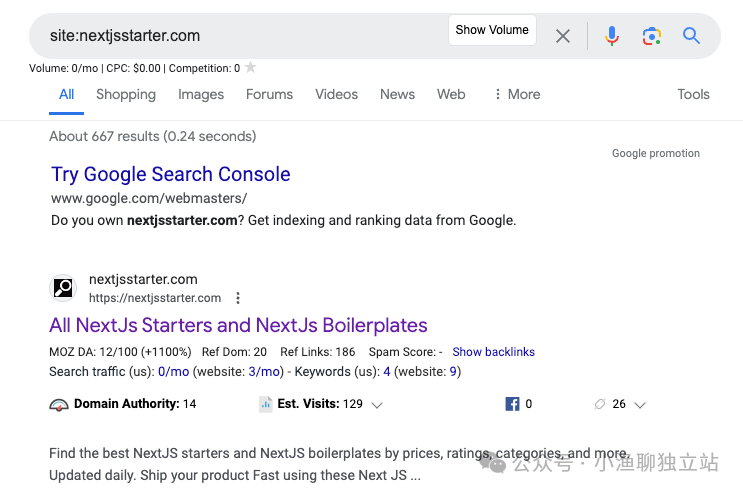
Task: Click the Facebook shares icon
Action: (x=512, y=404)
